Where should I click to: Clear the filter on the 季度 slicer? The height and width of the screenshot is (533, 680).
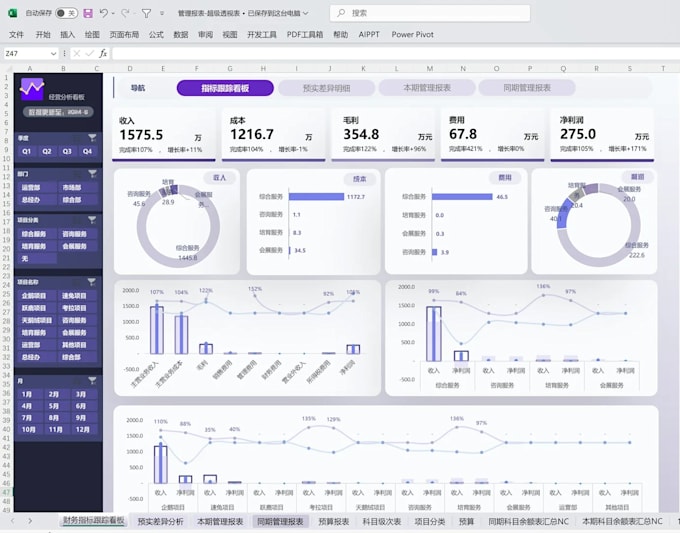[x=92, y=138]
